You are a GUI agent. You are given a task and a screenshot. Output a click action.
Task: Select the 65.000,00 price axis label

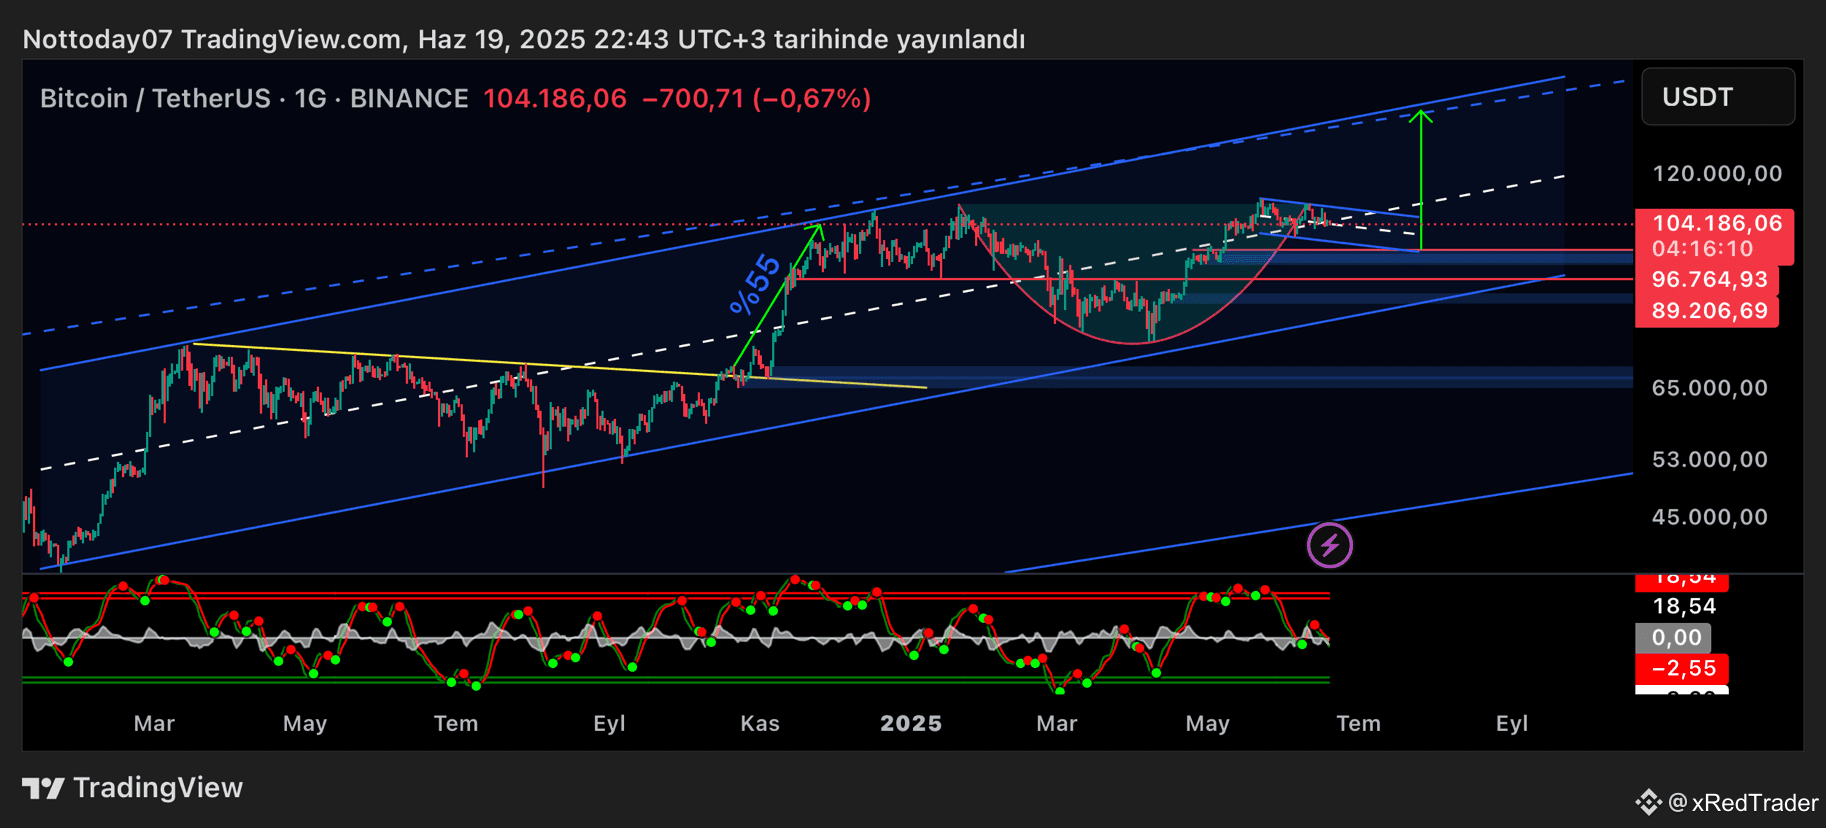[x=1710, y=387]
